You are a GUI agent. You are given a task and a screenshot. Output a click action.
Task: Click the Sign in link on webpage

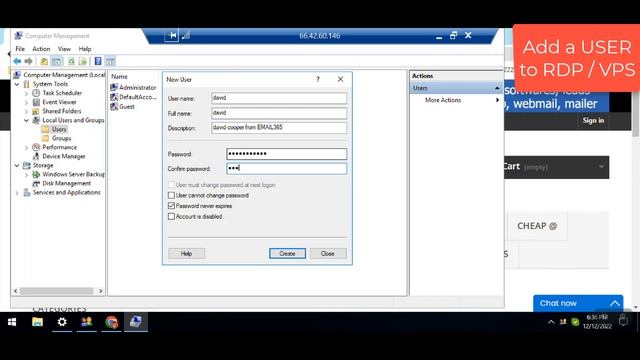point(593,120)
